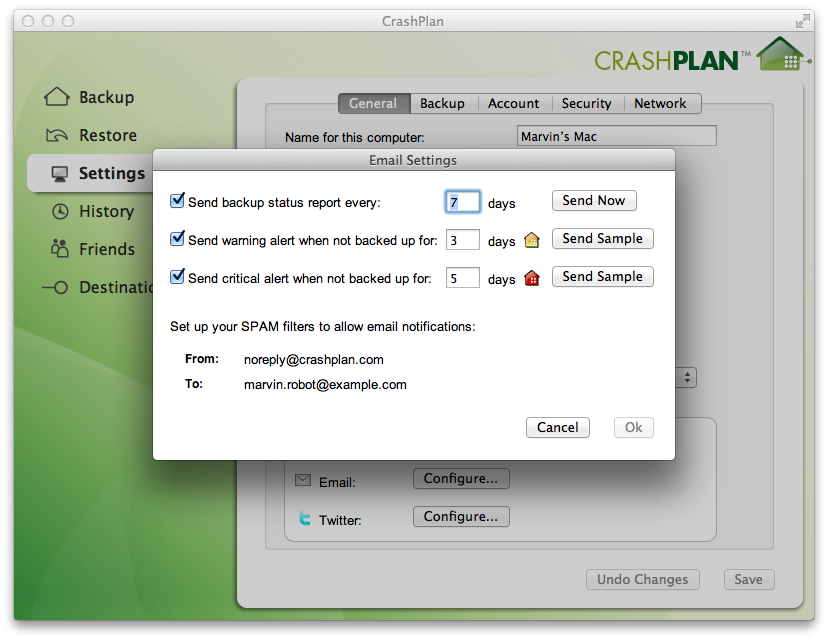Click the days field showing 7
The image size is (828, 640).
(462, 201)
